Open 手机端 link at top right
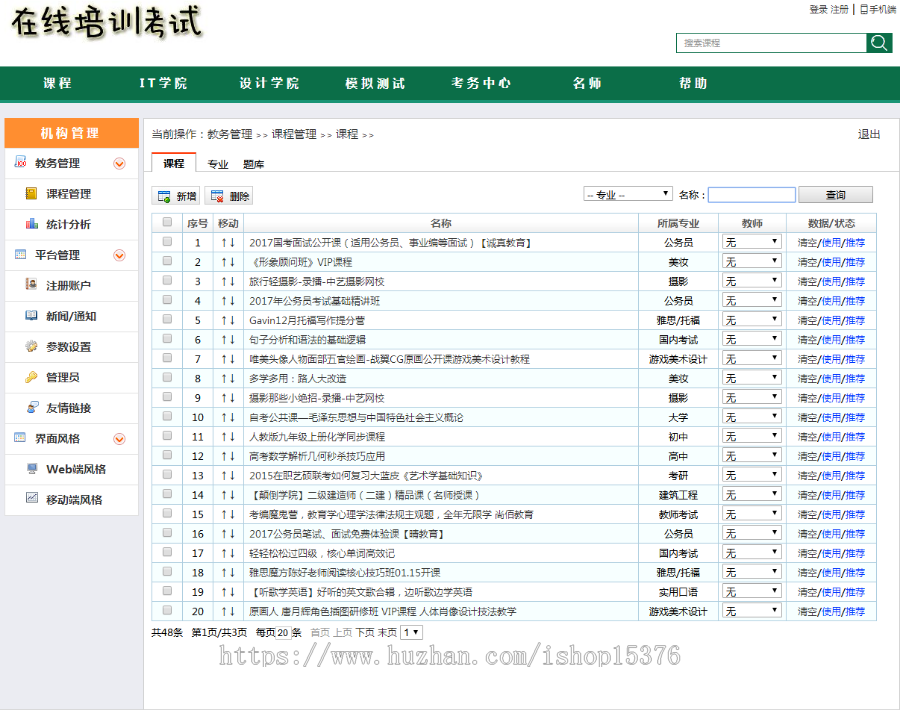 click(x=877, y=9)
